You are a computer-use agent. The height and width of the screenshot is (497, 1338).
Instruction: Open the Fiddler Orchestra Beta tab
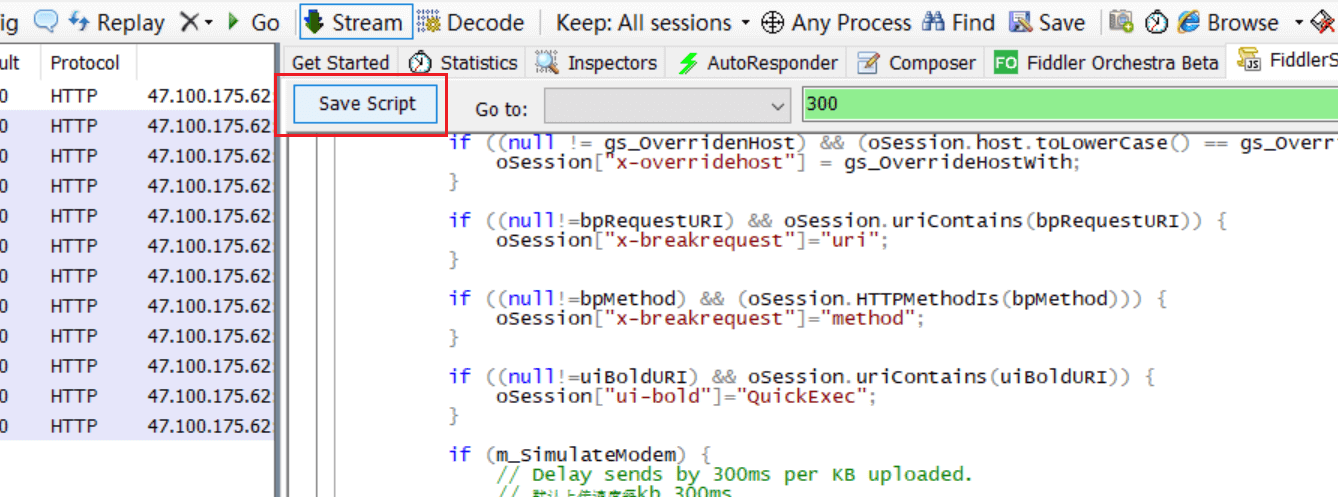click(x=1106, y=62)
